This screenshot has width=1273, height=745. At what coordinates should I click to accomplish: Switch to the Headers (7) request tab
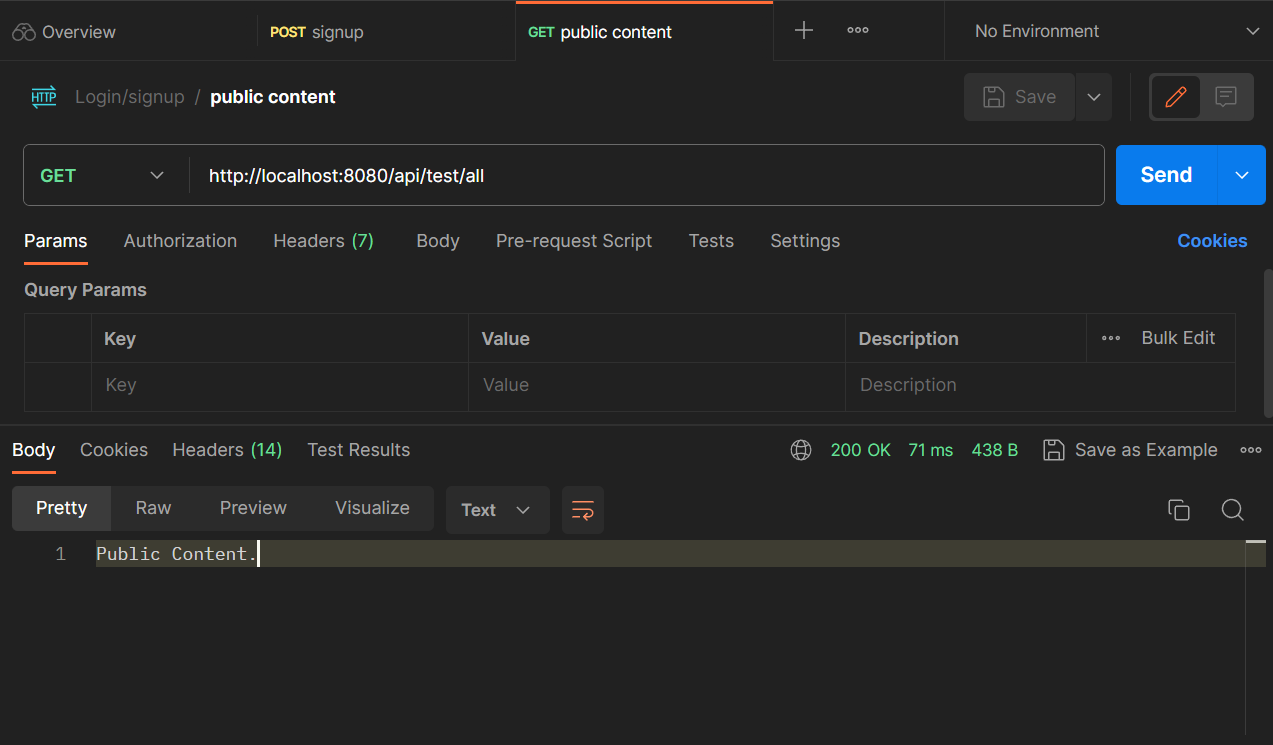(323, 241)
